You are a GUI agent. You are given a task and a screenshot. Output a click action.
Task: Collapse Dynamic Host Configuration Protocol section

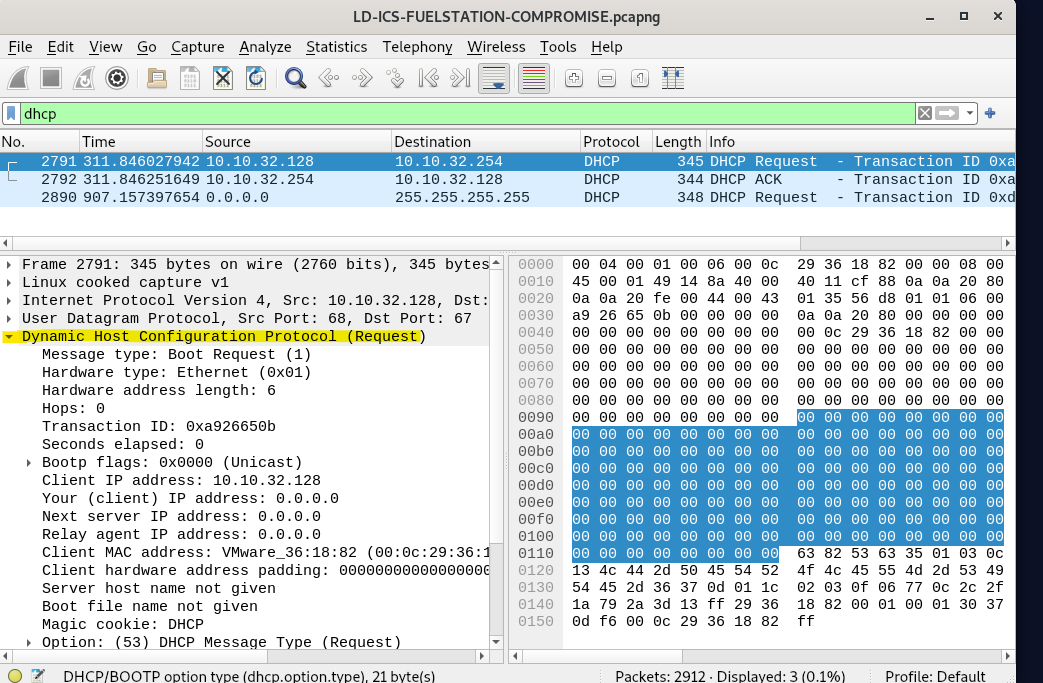(9, 337)
